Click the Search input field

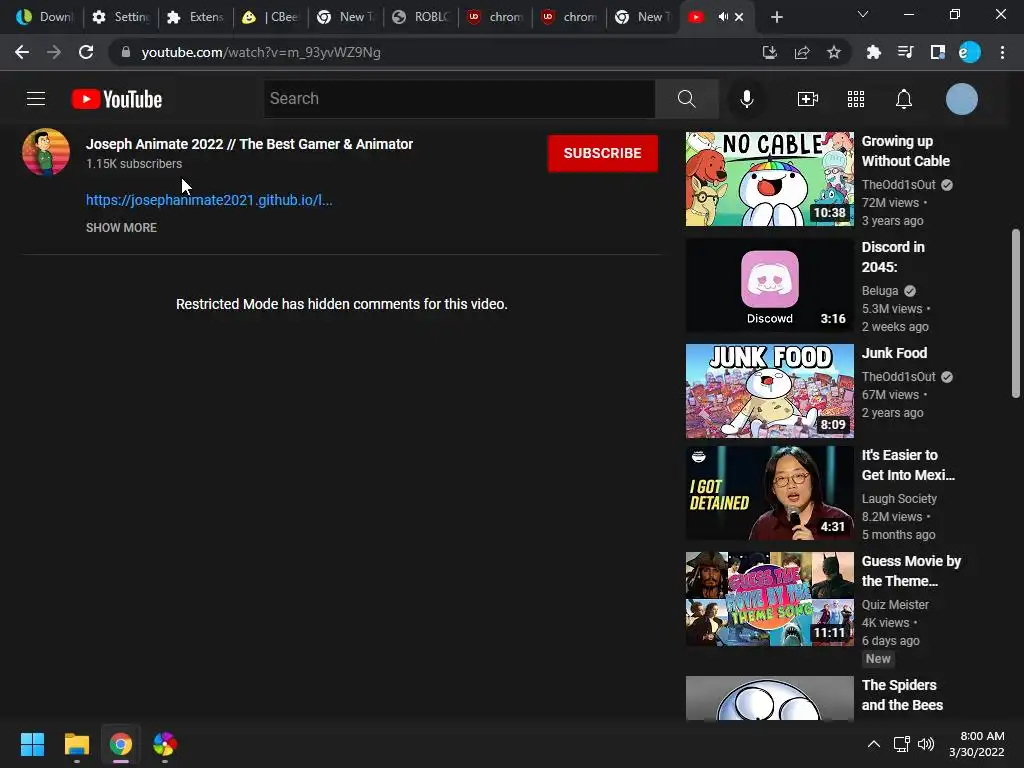click(460, 99)
